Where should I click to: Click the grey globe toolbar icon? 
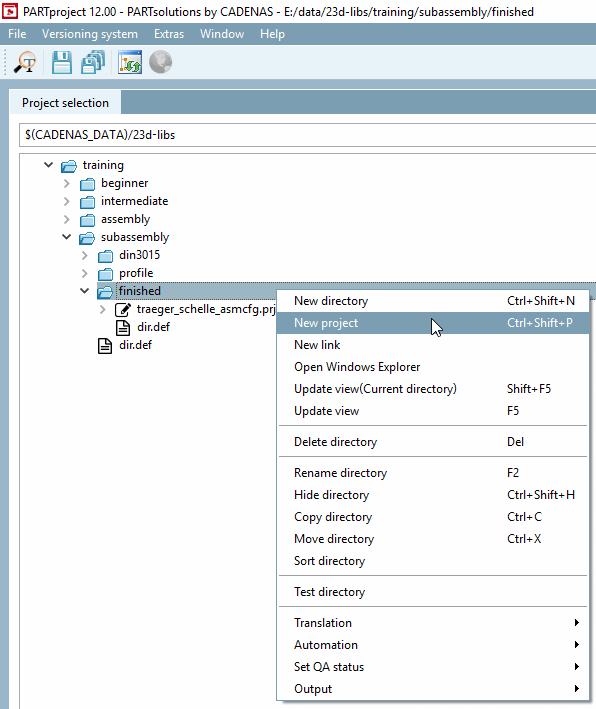click(x=161, y=62)
